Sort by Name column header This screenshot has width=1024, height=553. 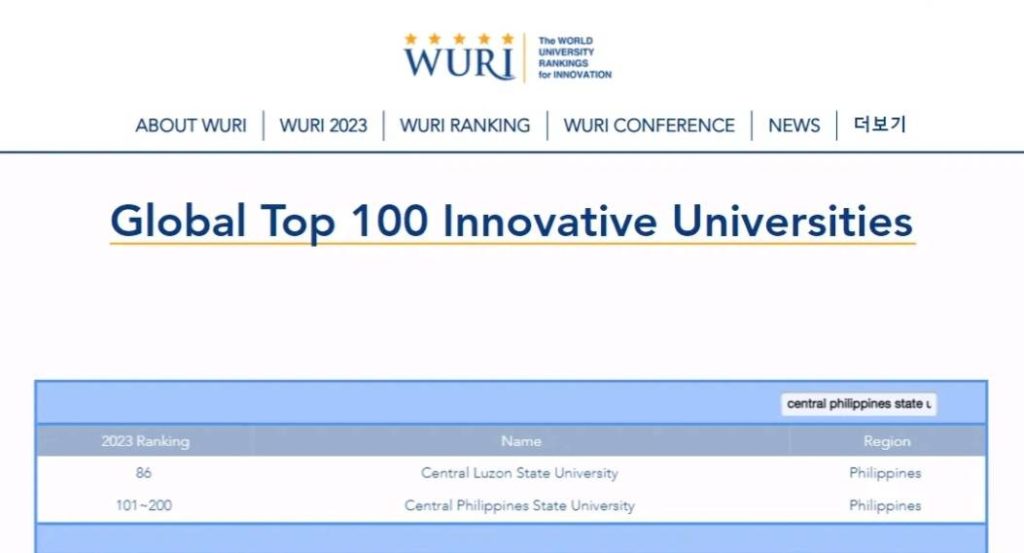pos(520,441)
